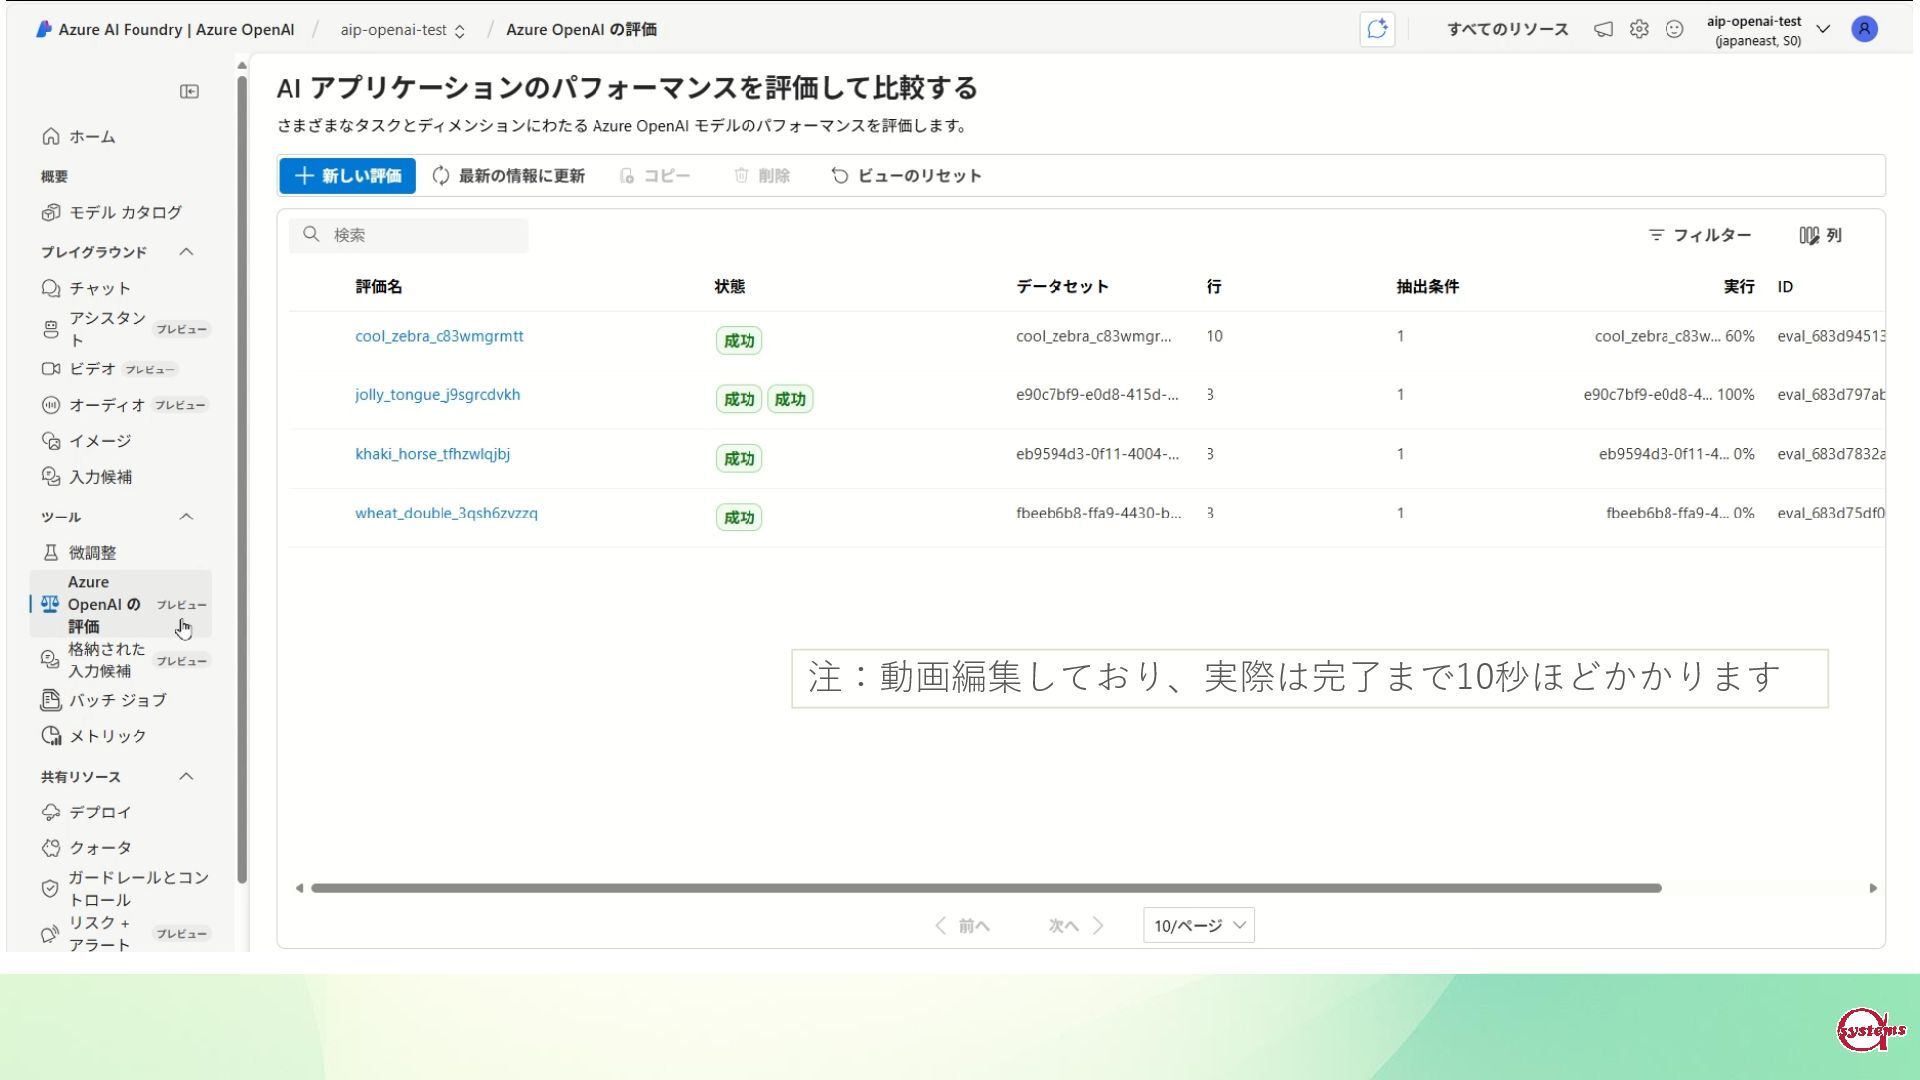Click ID cell eval_683d797ab
Screen dimensions: 1920x1080
[1830, 394]
